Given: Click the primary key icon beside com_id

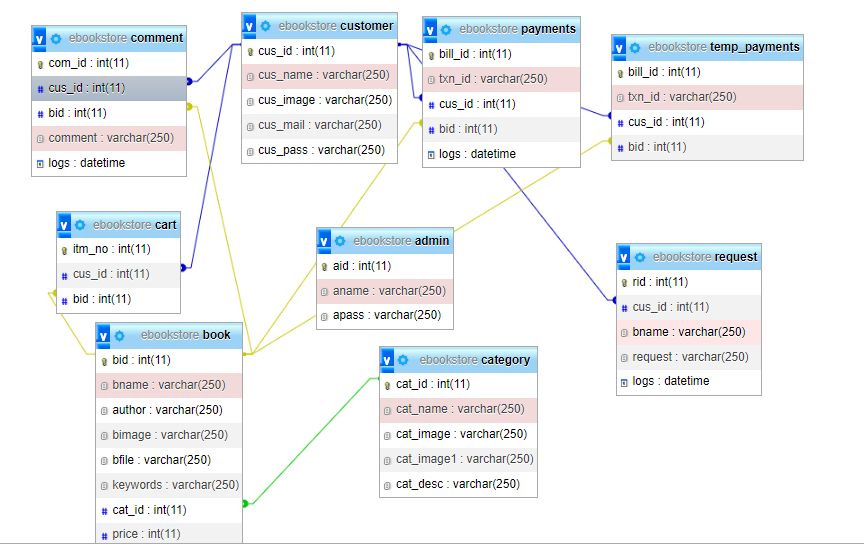Looking at the screenshot, I should [x=40, y=64].
